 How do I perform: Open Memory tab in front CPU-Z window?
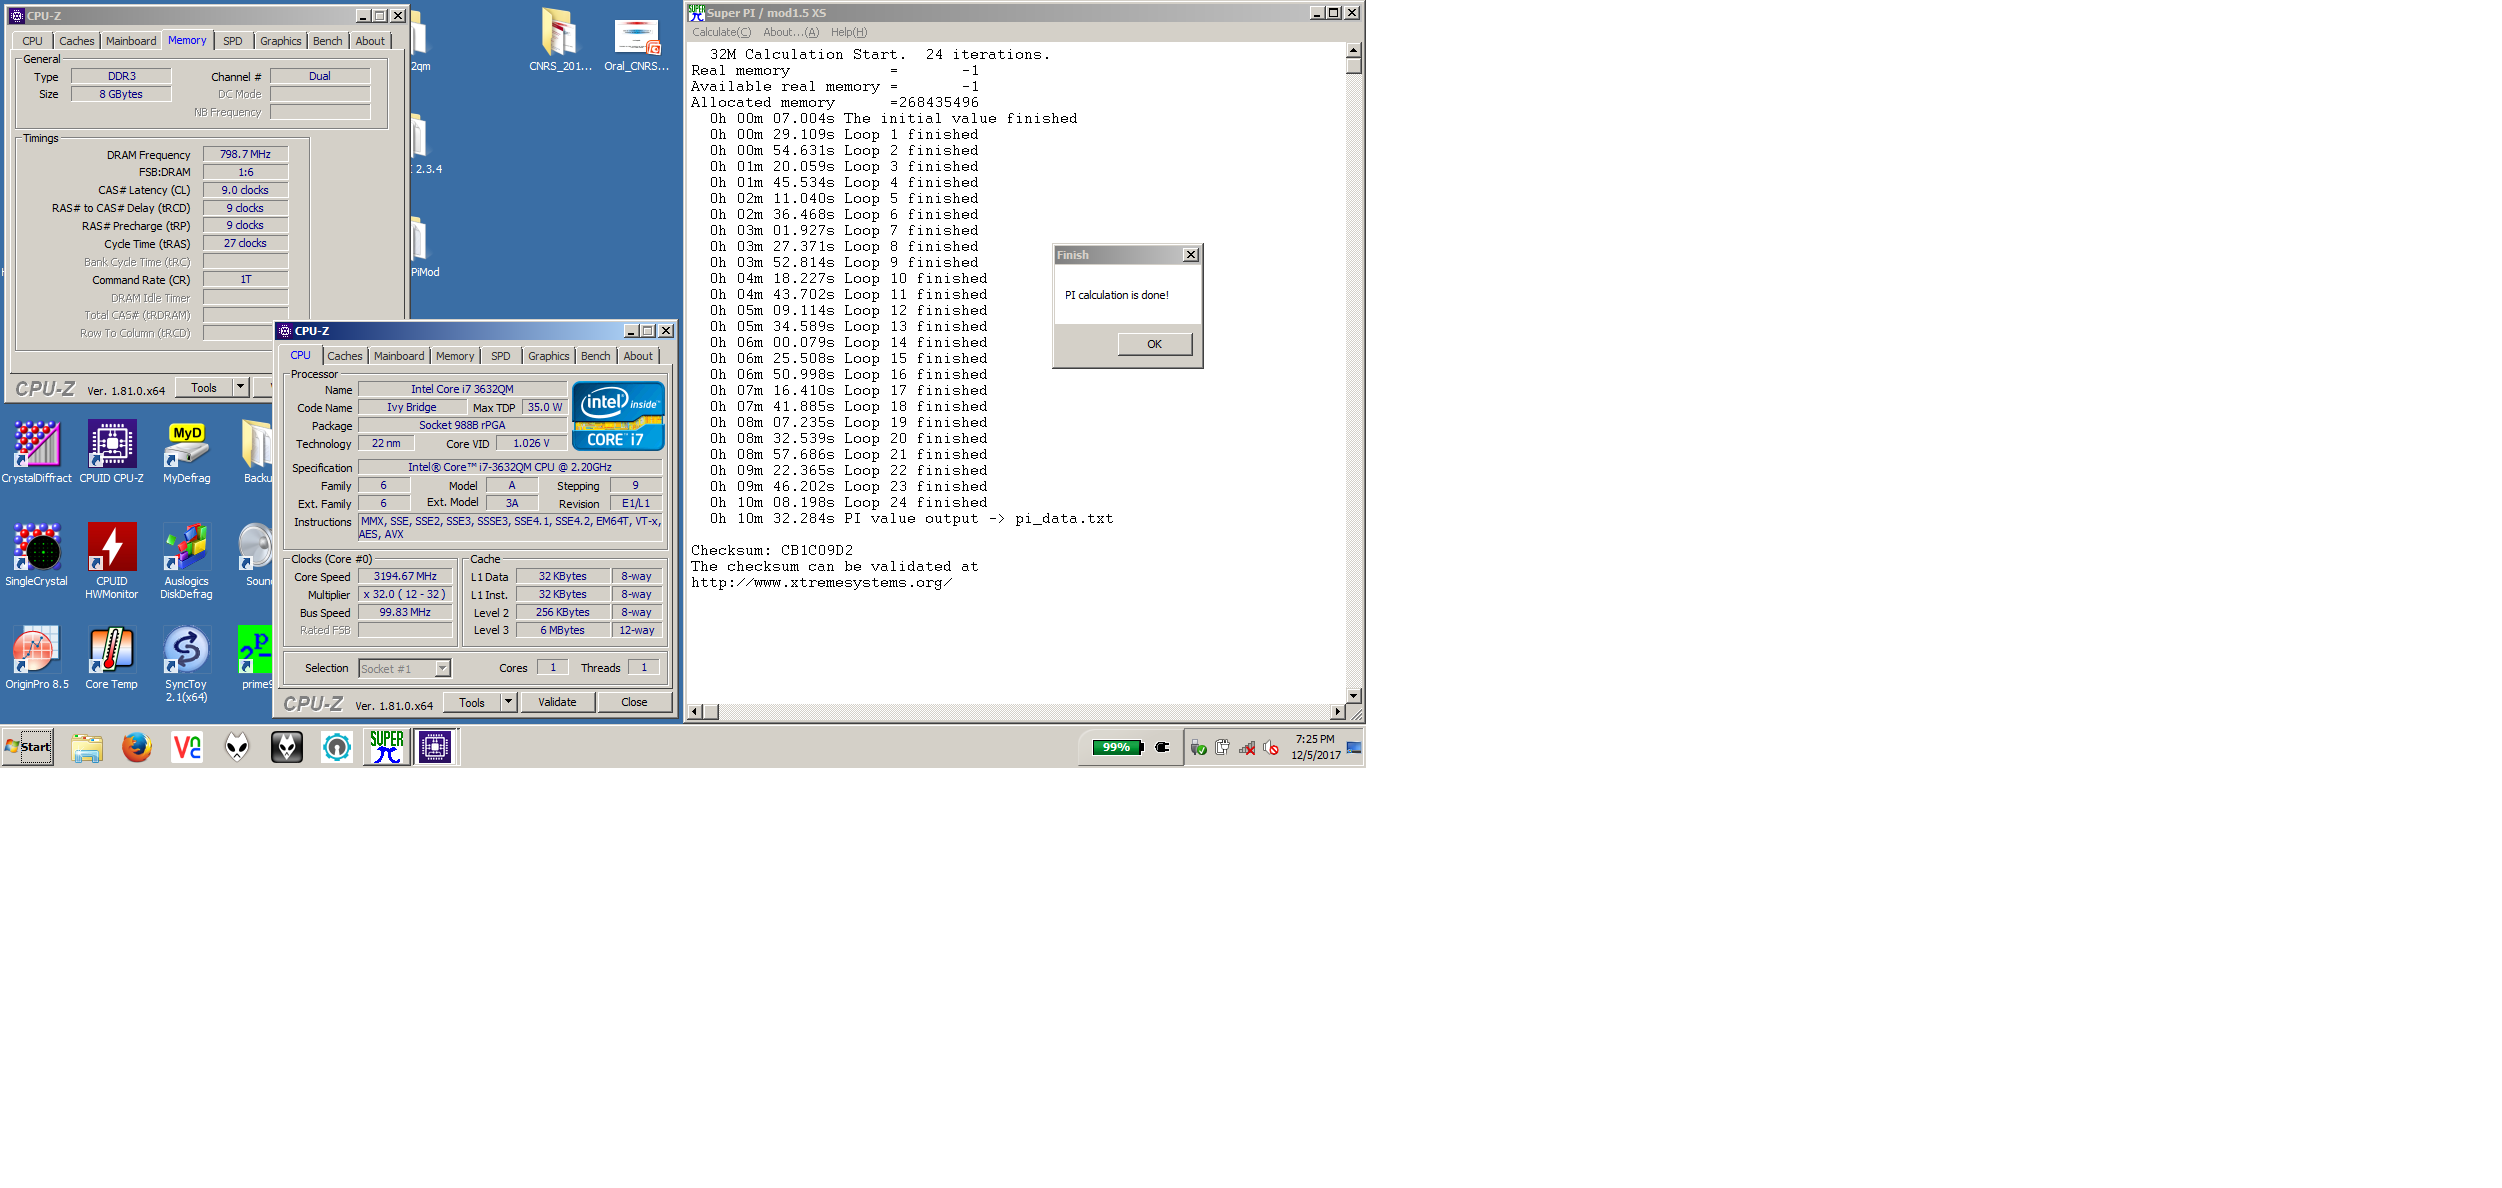click(x=455, y=356)
